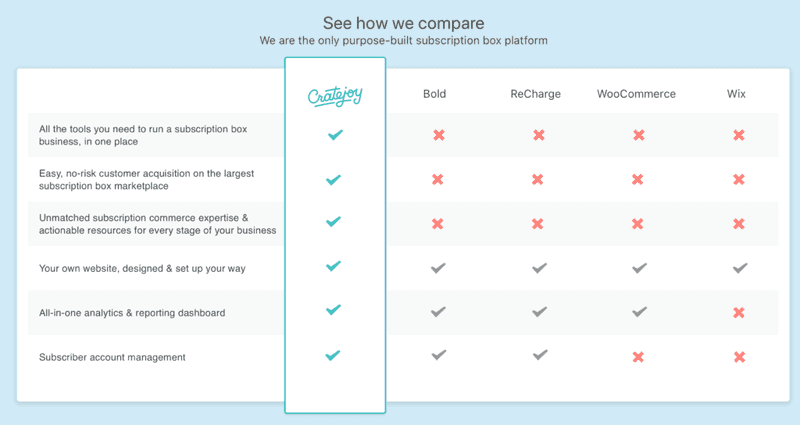This screenshot has height=425, width=800.
Task: Click Cratejoy's checkmark for subscriber account management
Action: [x=334, y=355]
